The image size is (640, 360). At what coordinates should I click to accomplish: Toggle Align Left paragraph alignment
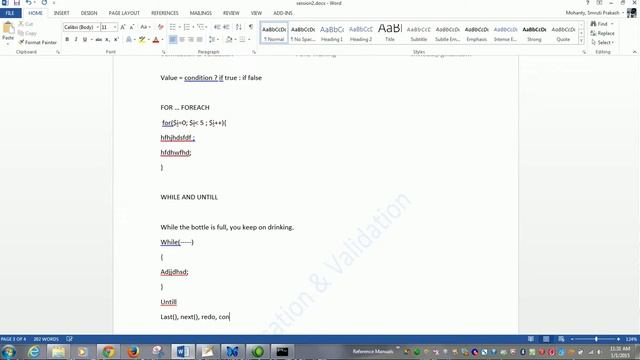point(173,40)
